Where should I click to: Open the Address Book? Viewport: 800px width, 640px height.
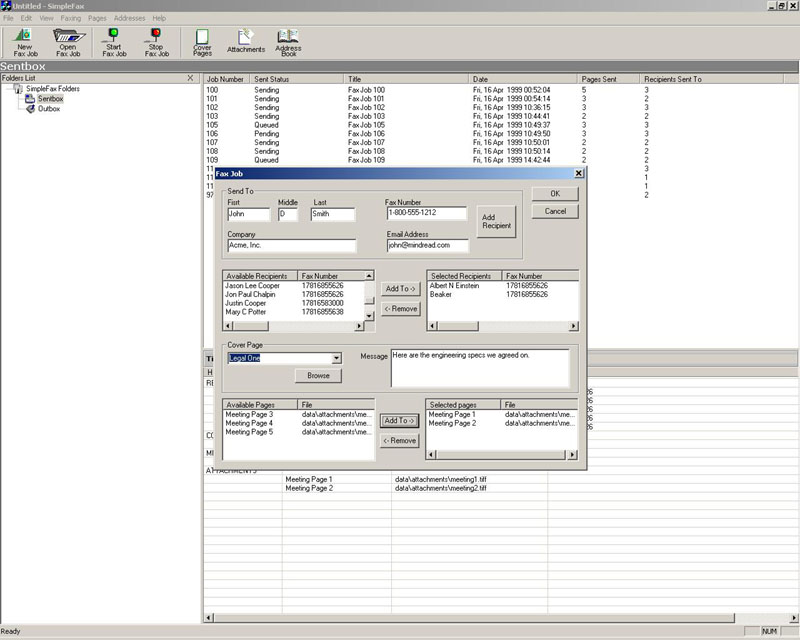289,42
